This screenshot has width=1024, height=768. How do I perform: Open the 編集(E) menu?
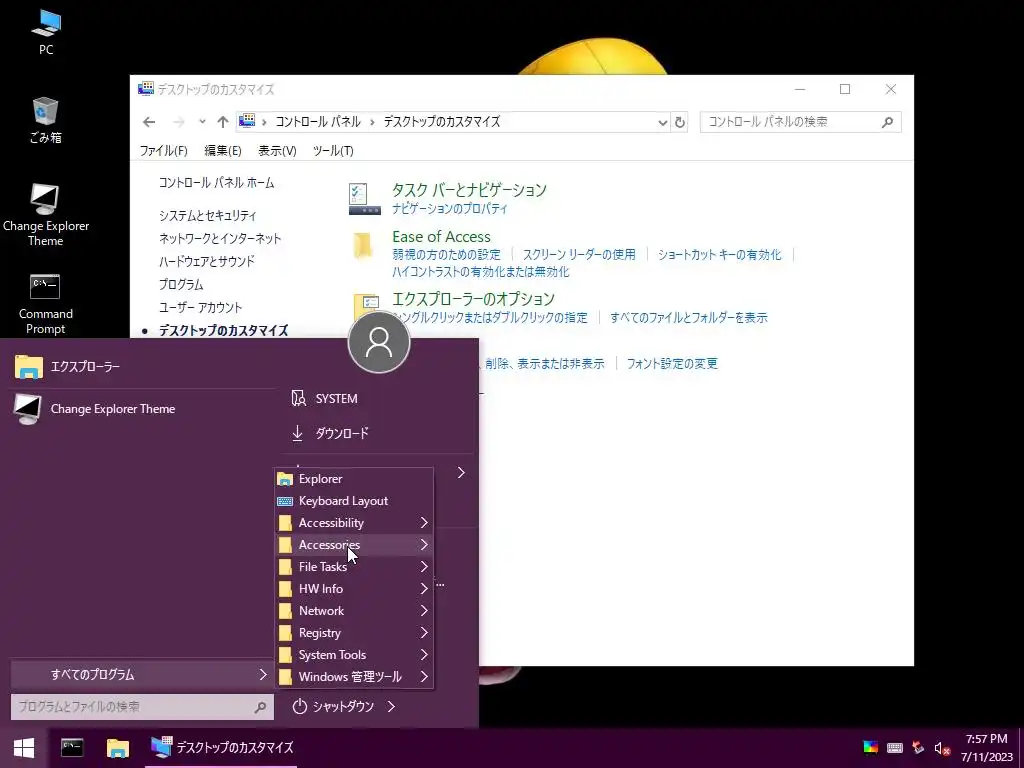point(223,151)
